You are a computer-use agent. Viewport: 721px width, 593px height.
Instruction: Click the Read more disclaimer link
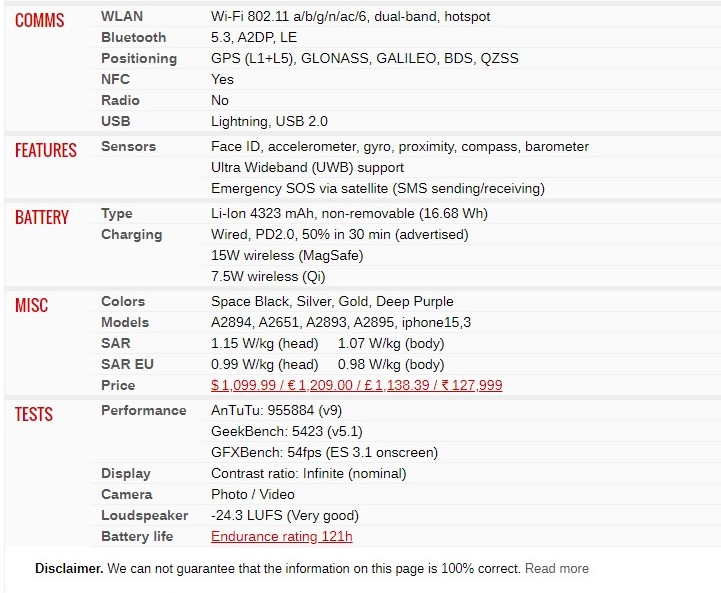[x=556, y=569]
